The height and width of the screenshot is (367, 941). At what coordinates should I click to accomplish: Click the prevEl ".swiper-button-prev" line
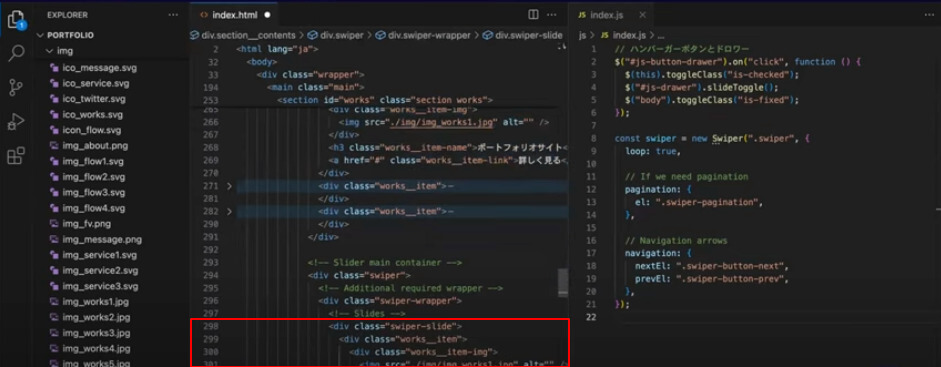pos(711,279)
